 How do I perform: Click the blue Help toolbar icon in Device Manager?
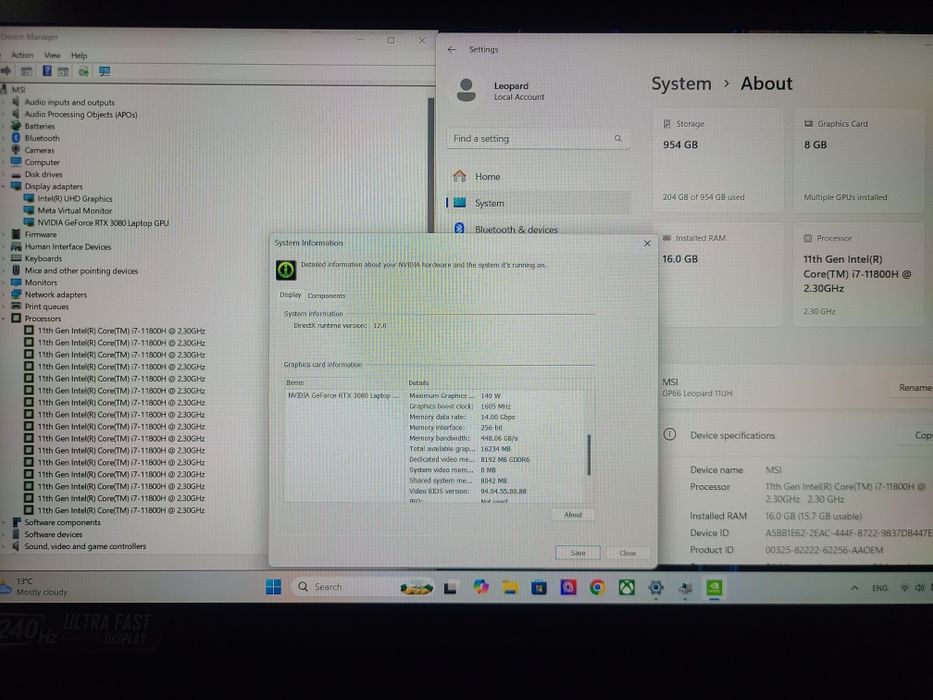(47, 71)
